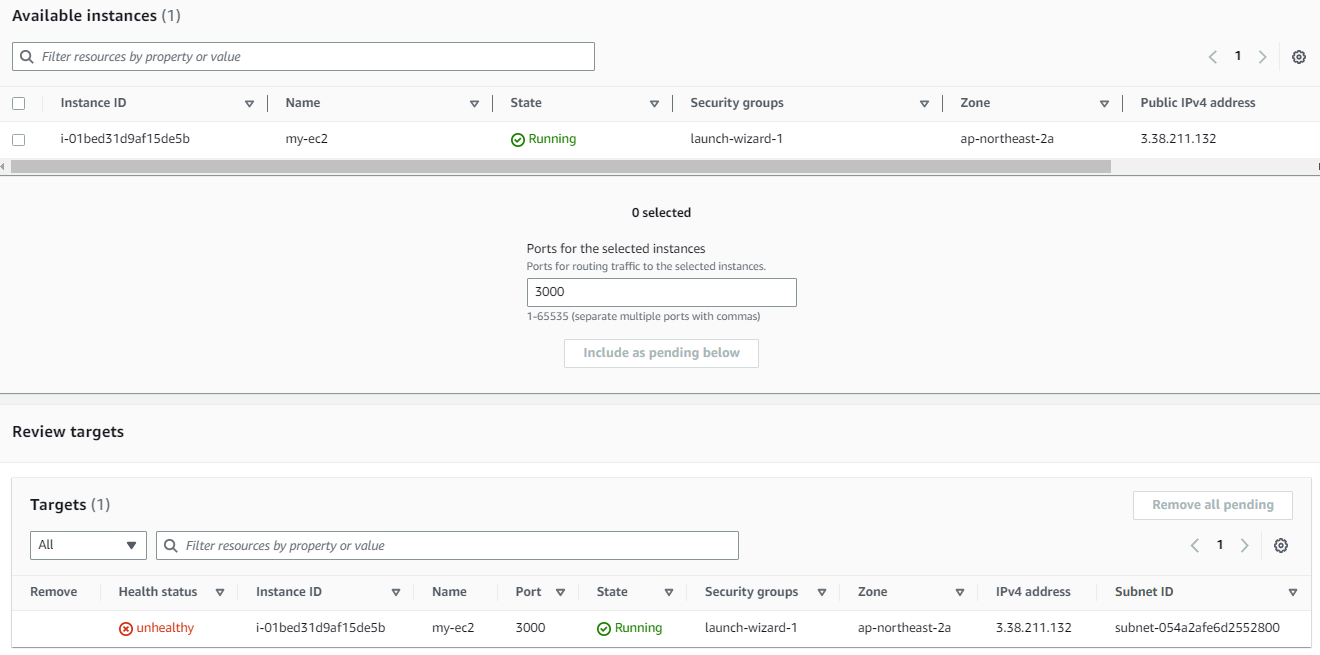Screen dimensions: 1320x655
Task: Focus the ports input field showing 3000
Action: coord(661,292)
